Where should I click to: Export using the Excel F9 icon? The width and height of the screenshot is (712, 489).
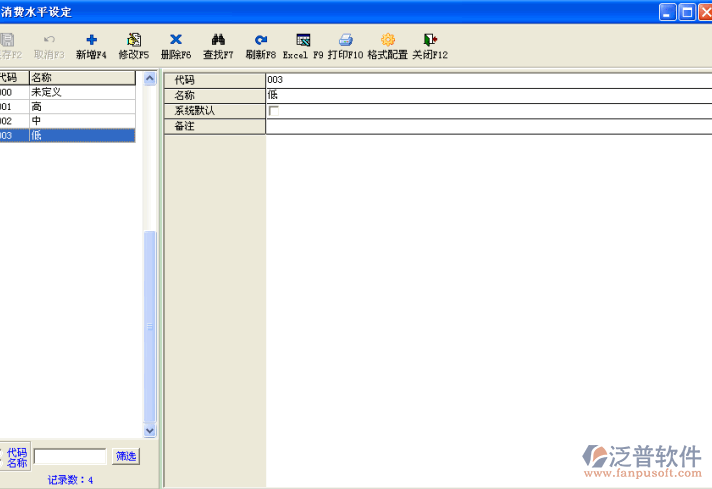pos(303,41)
